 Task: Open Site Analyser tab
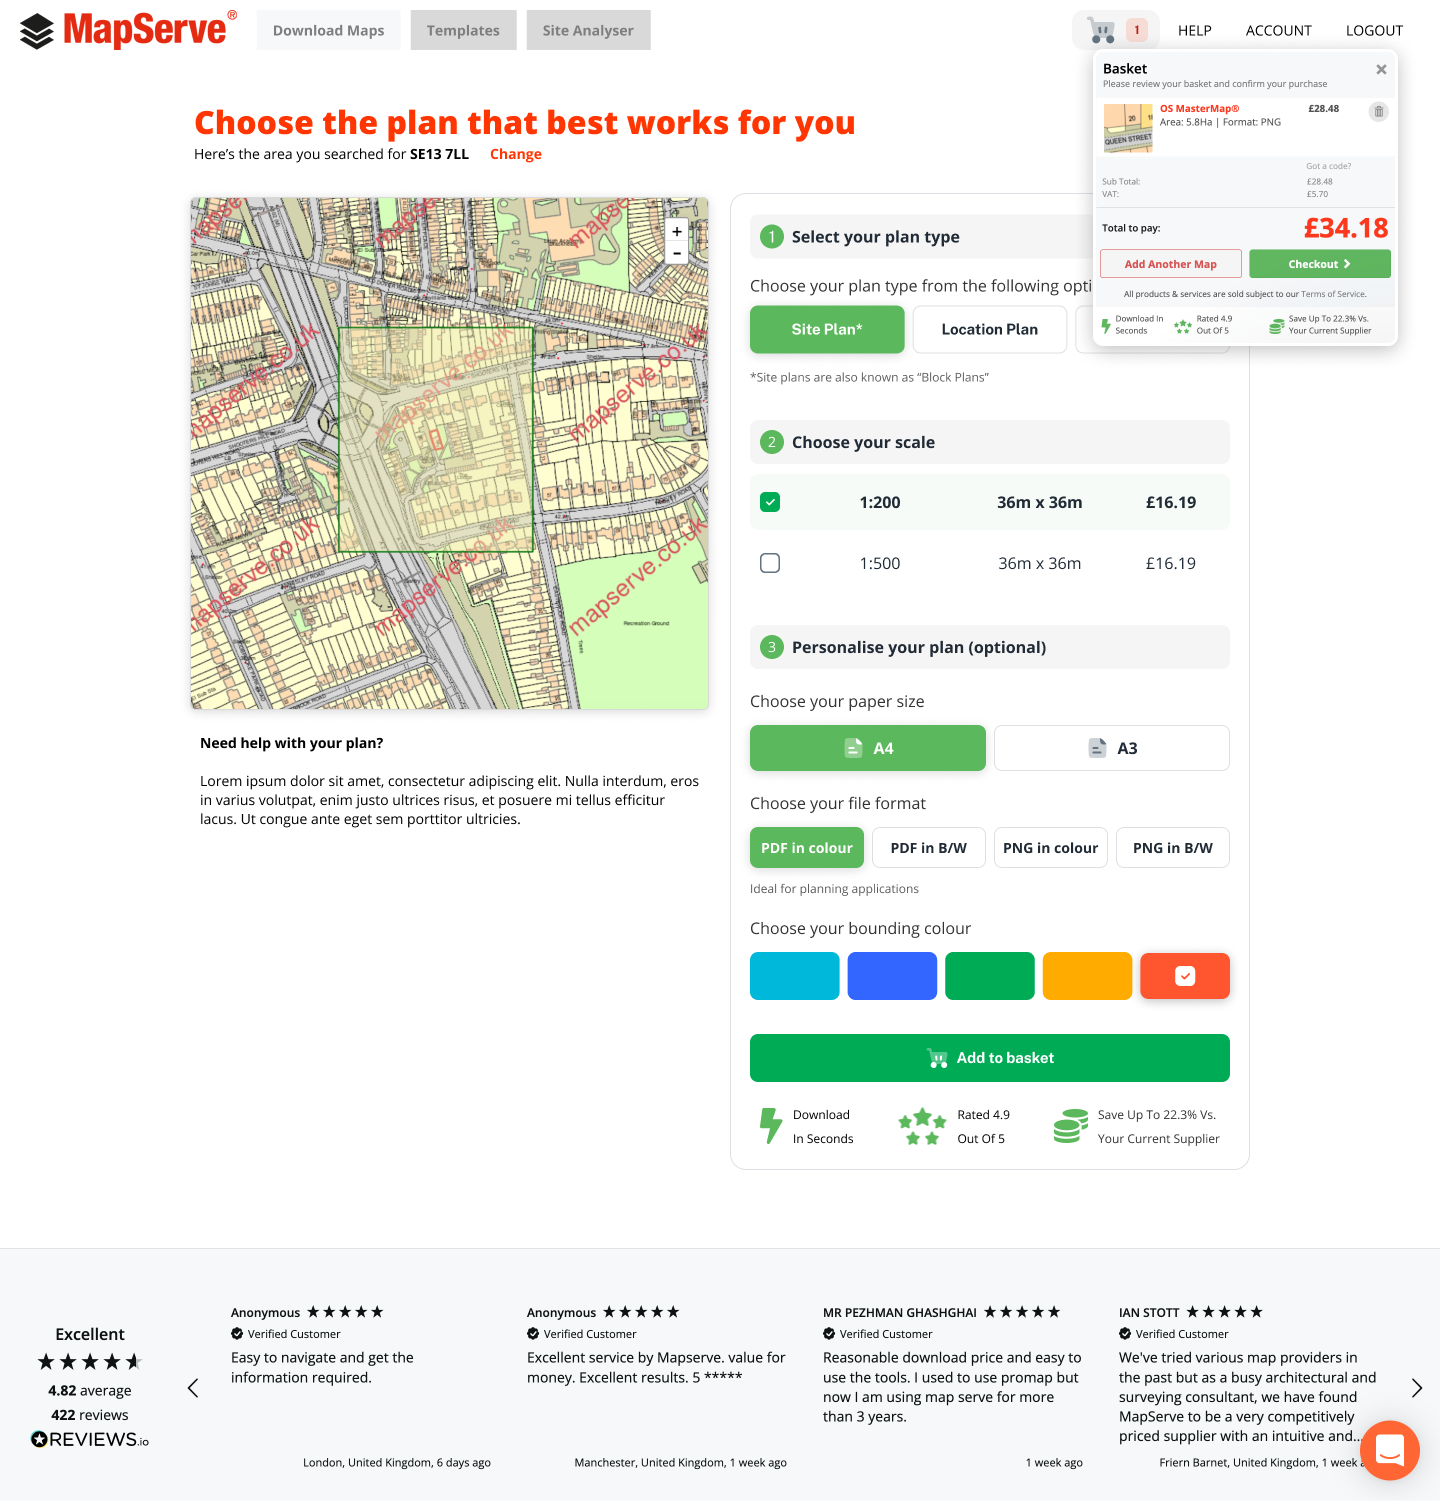pyautogui.click(x=588, y=30)
